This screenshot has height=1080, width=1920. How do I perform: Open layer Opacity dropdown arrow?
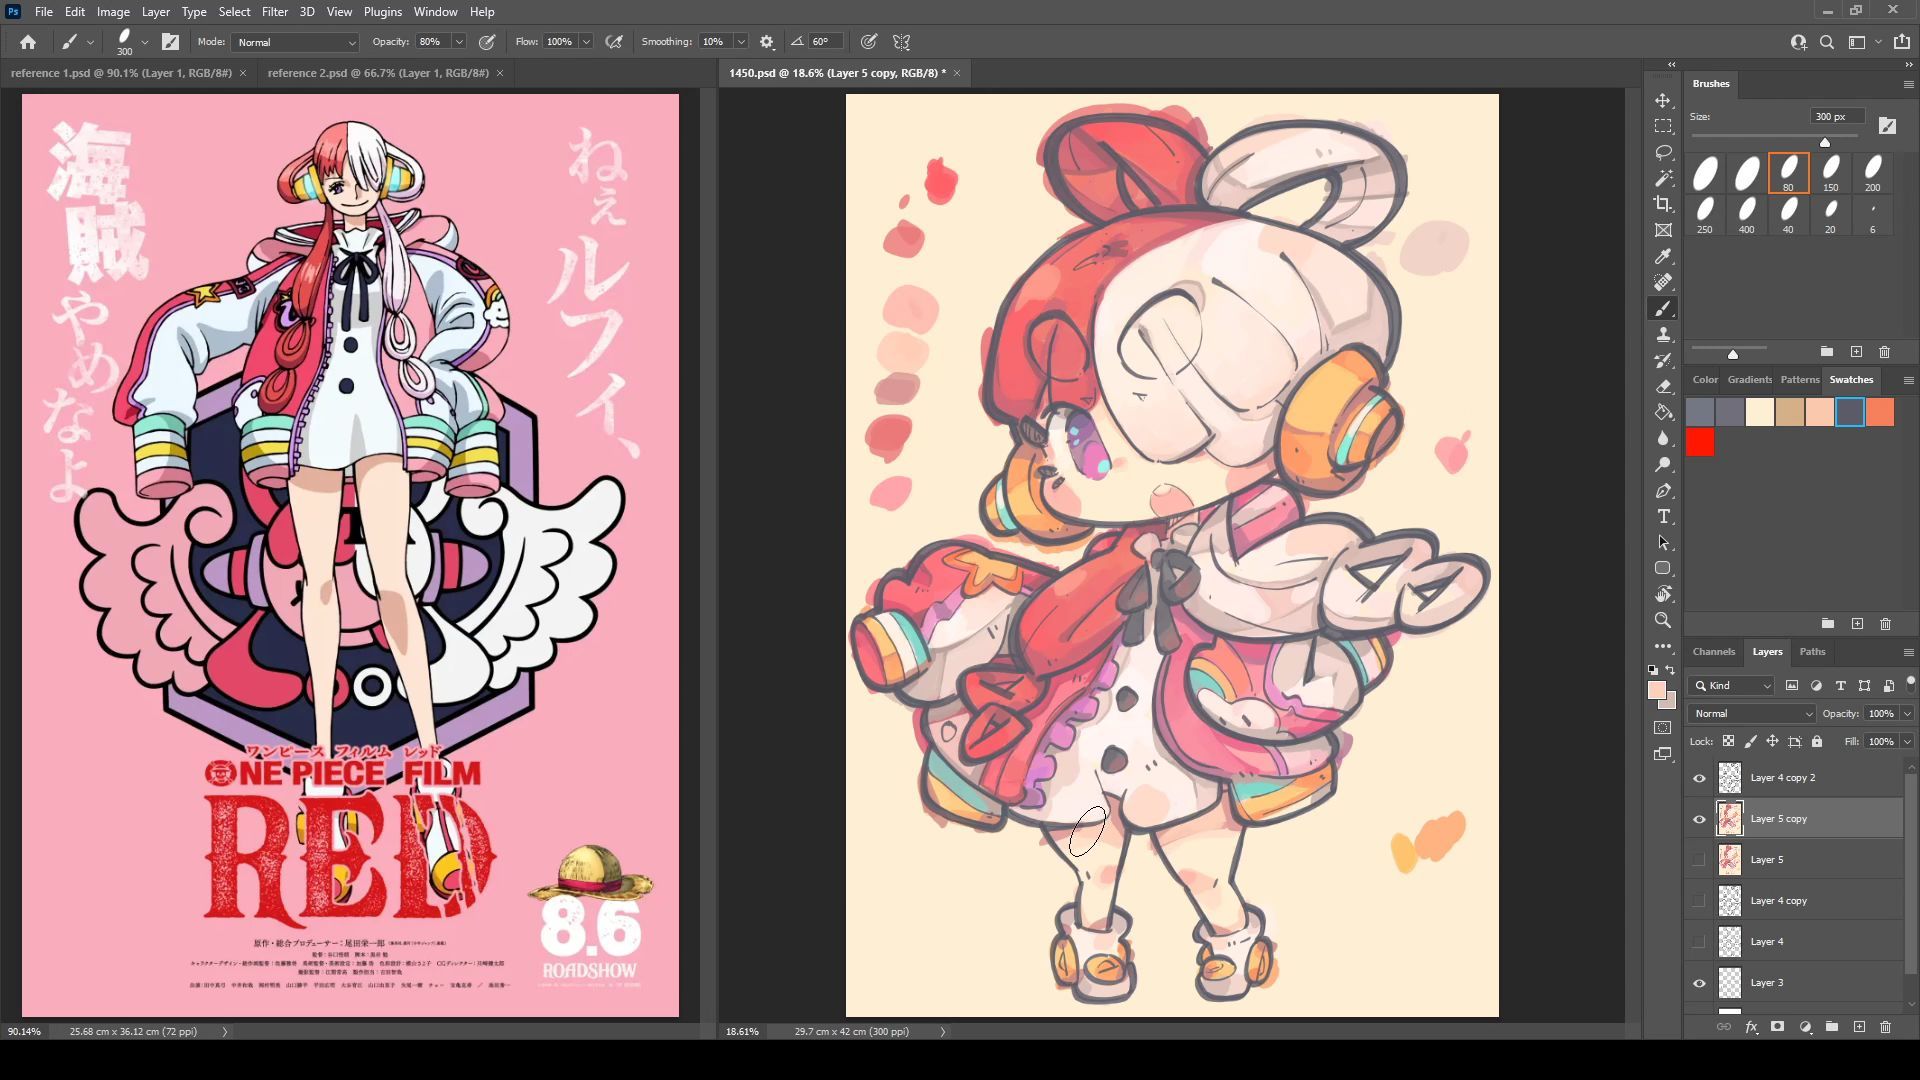(x=1907, y=714)
